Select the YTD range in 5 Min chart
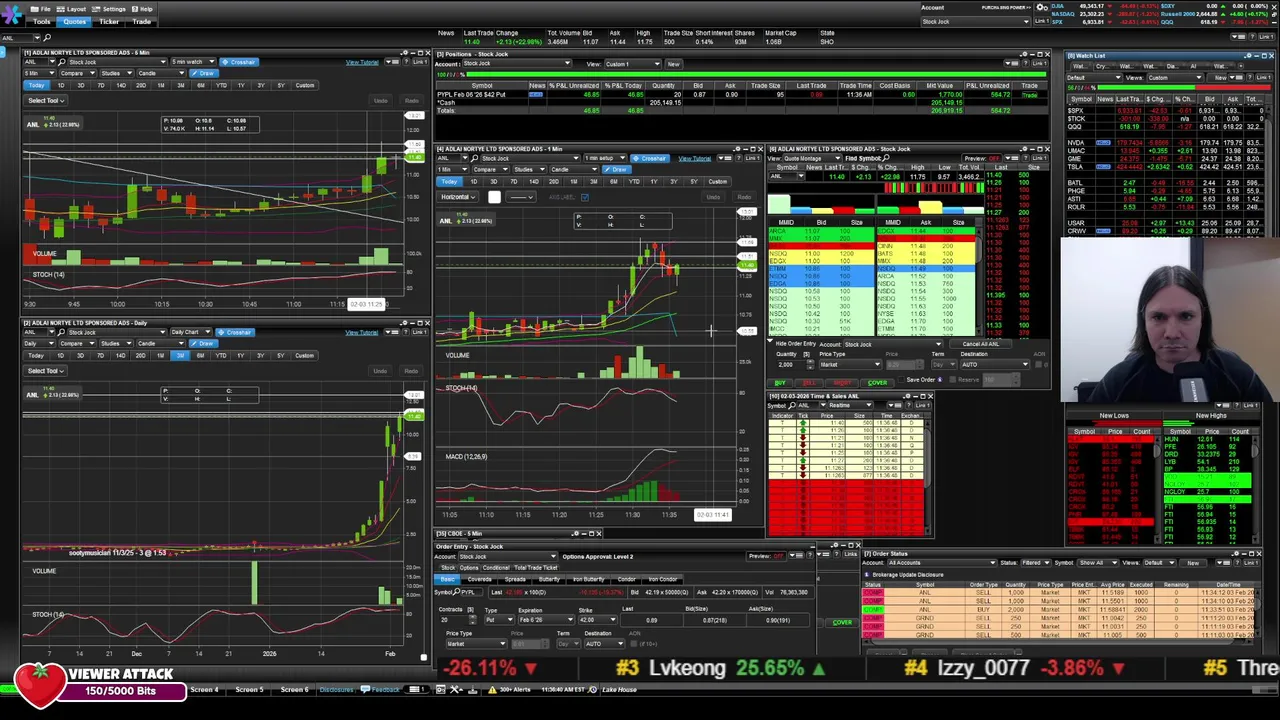Image resolution: width=1280 pixels, height=720 pixels. (x=221, y=85)
